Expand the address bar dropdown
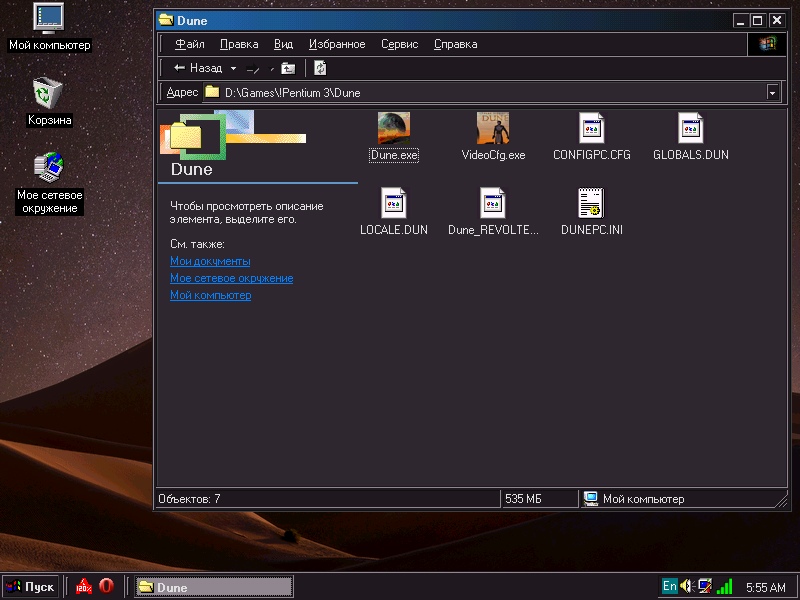Screen dimensions: 800x600 [x=772, y=92]
